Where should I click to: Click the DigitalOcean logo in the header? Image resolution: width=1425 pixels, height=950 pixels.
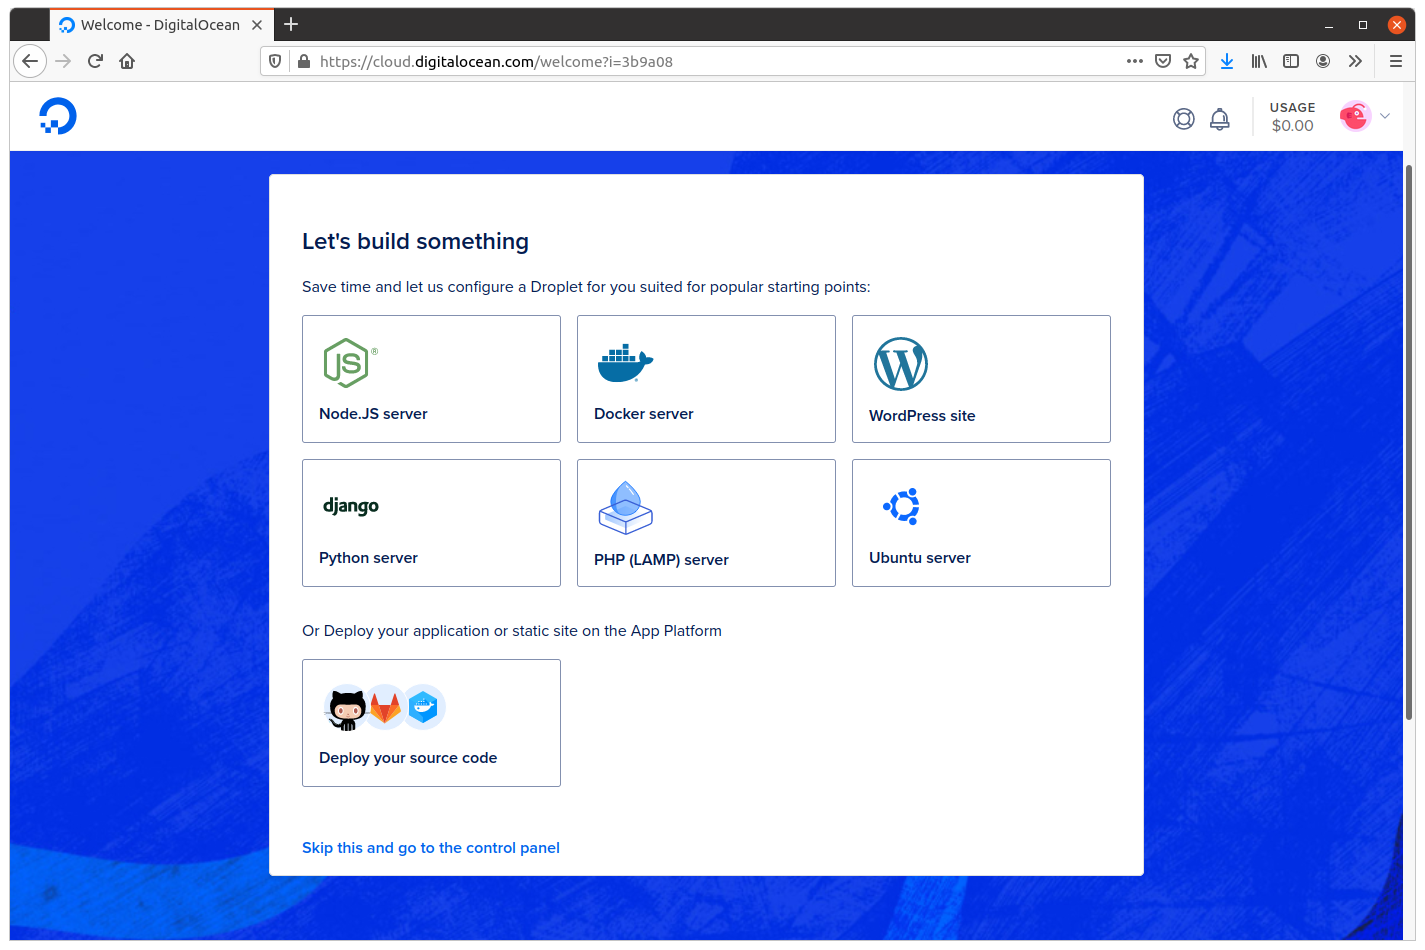(x=58, y=116)
